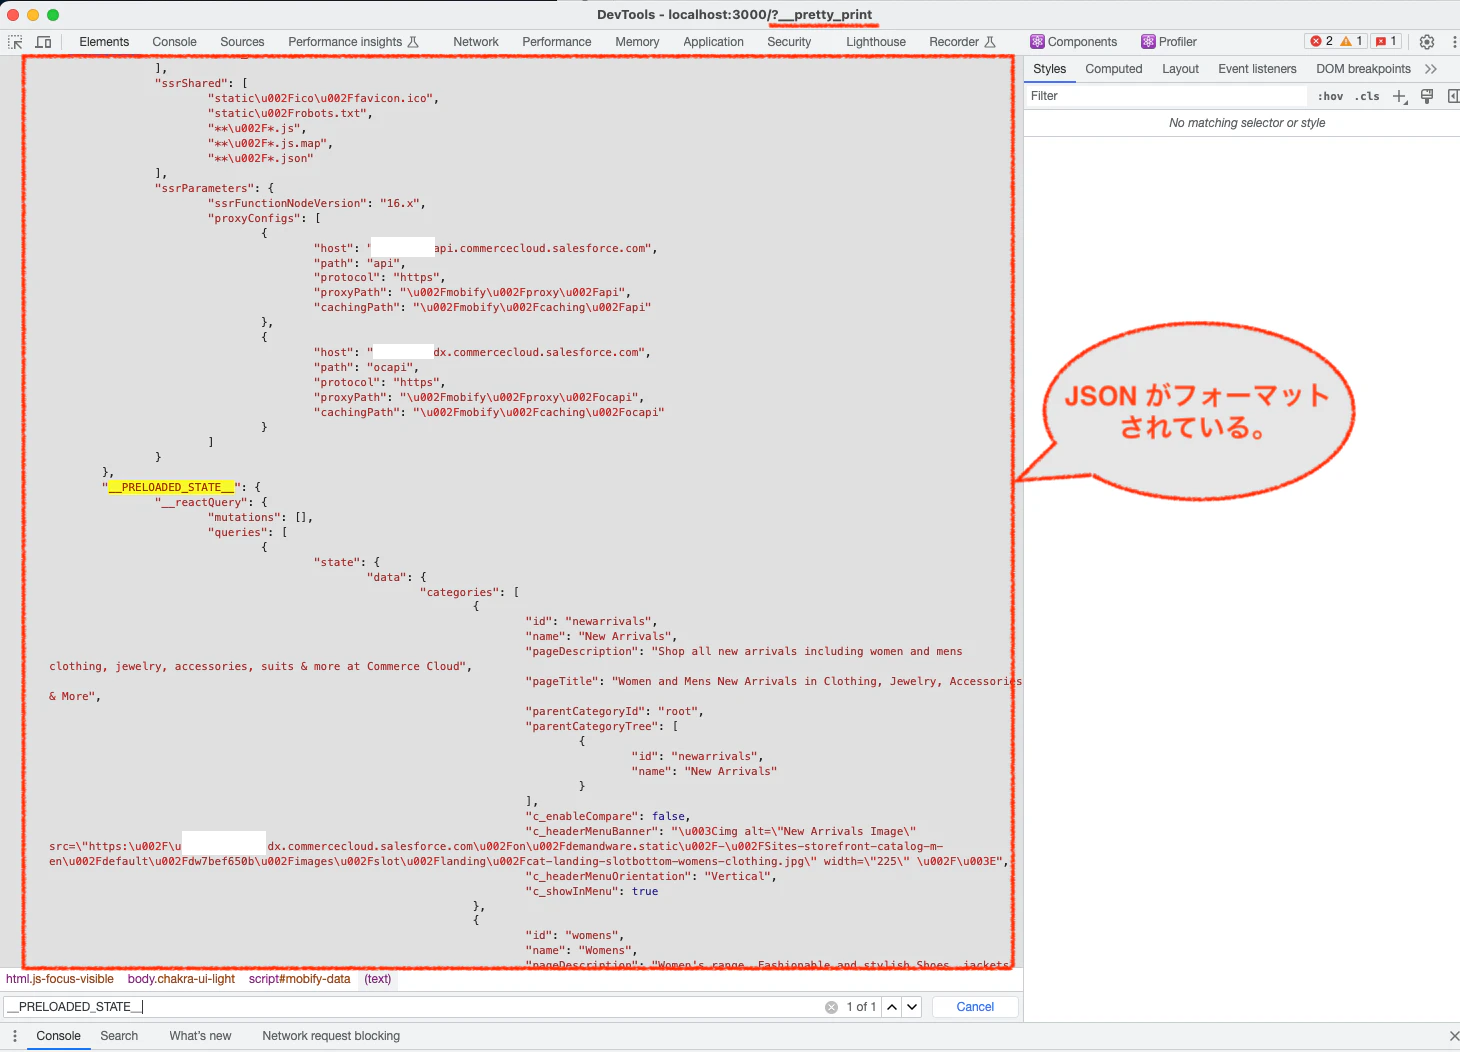Image resolution: width=1460 pixels, height=1052 pixels.
Task: Click the "ssrShared" key text
Action: click(191, 83)
